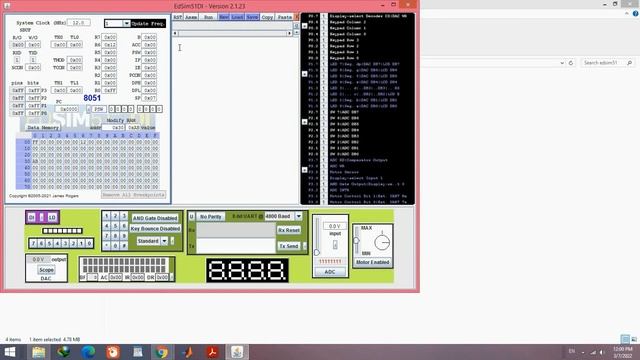The height and width of the screenshot is (360, 640).
Task: Open the update frequency dropdown
Action: 126,23
